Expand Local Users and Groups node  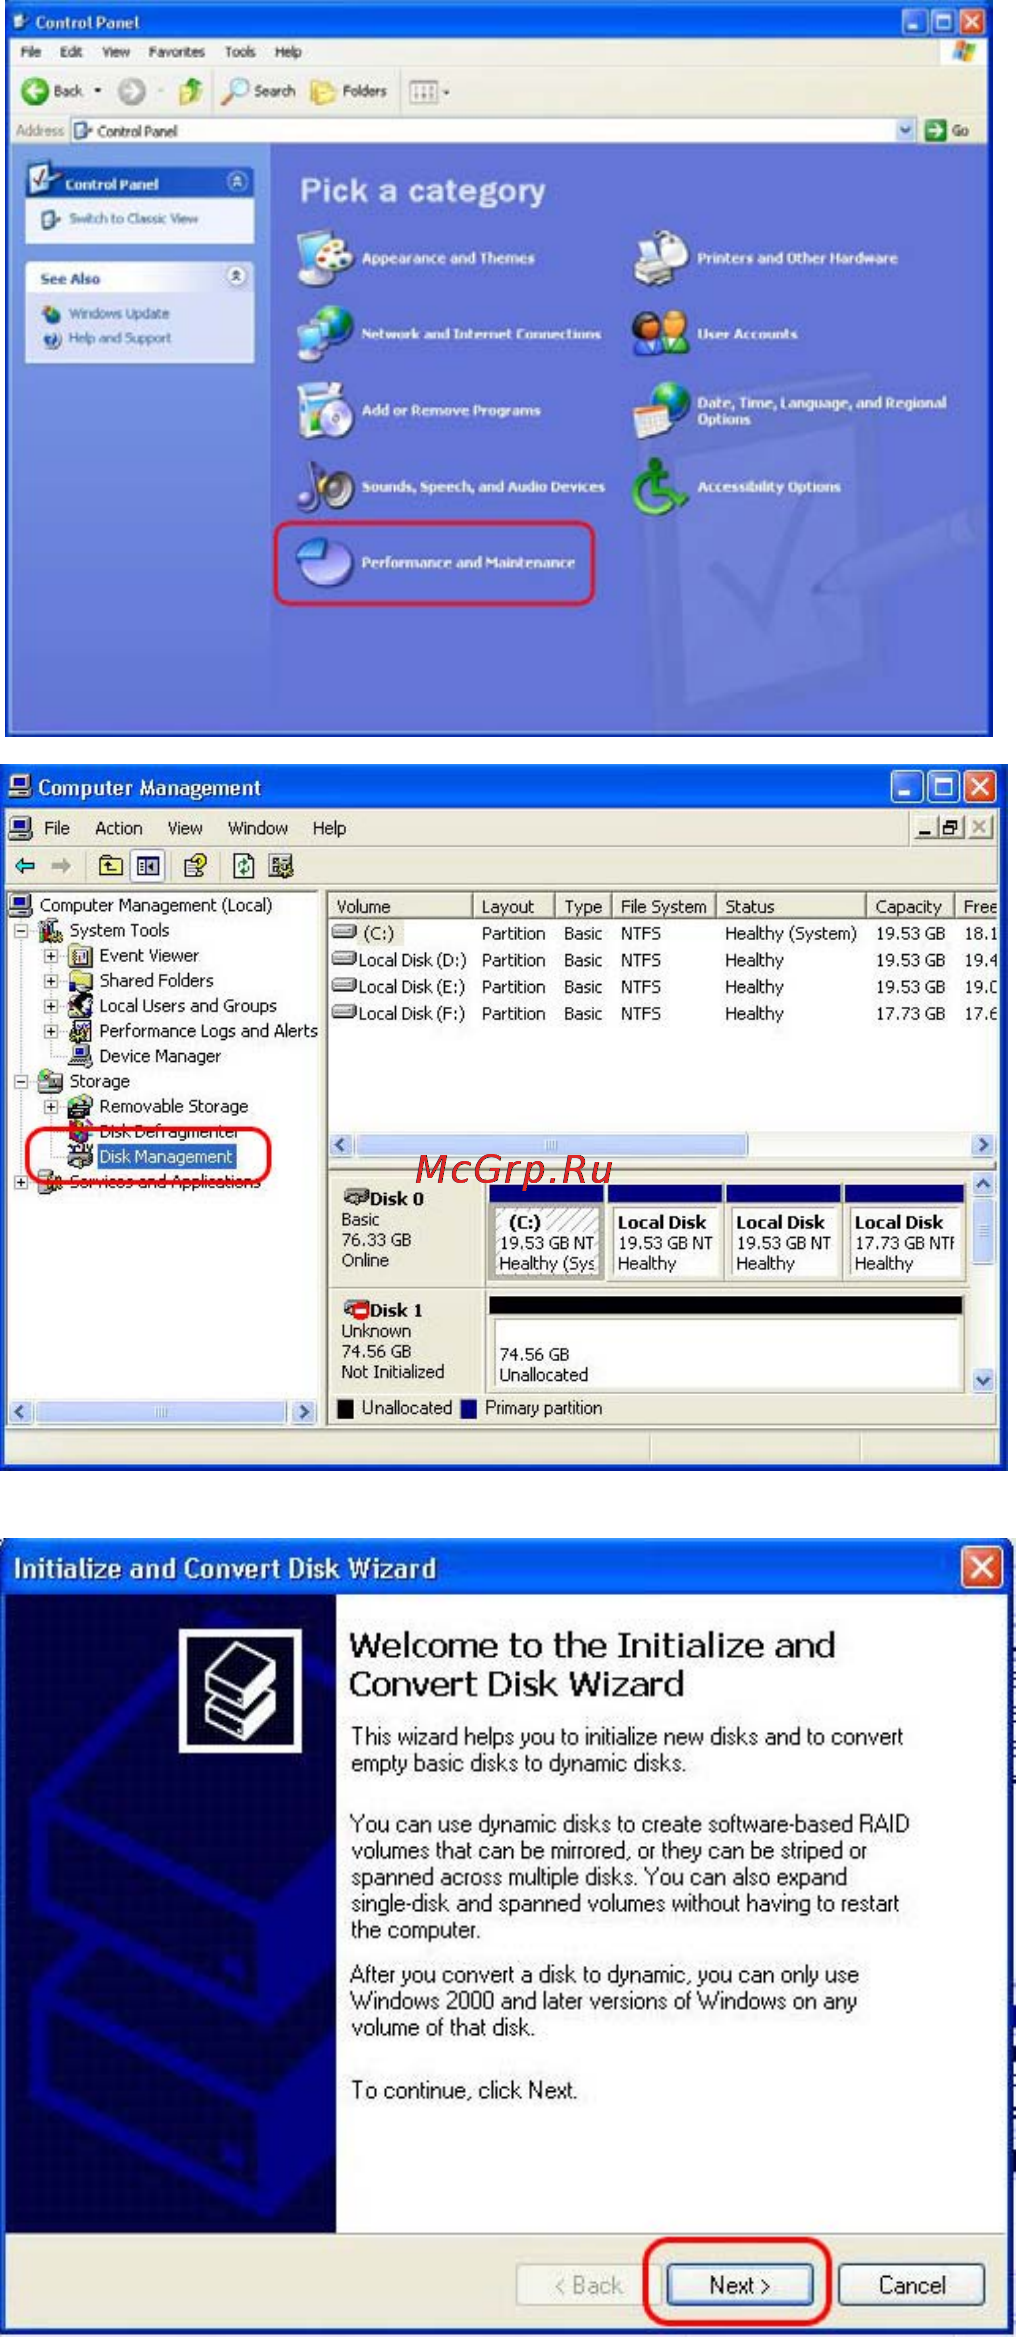(51, 1006)
